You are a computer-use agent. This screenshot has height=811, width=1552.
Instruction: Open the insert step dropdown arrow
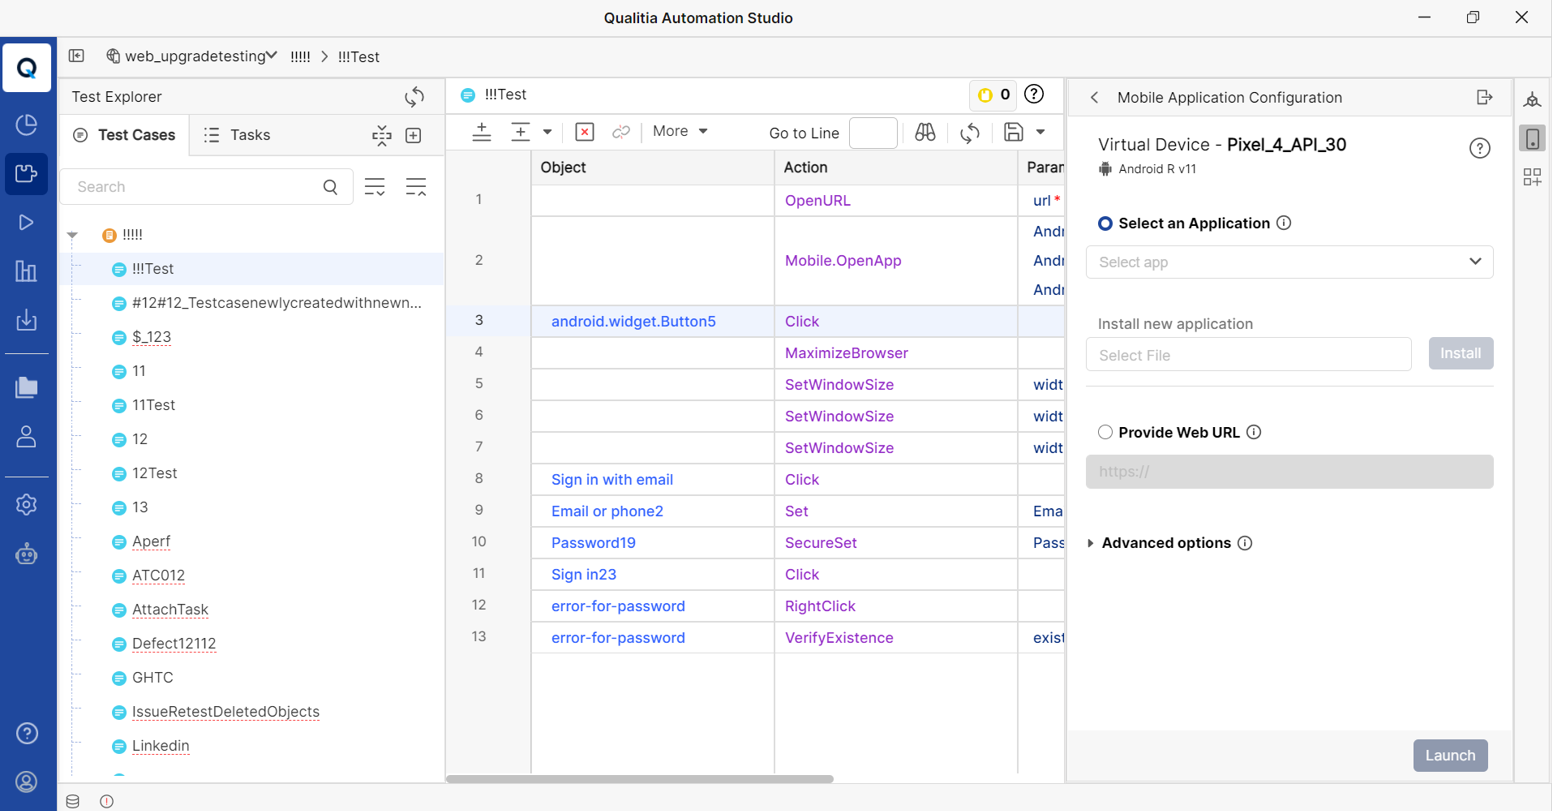pos(547,132)
